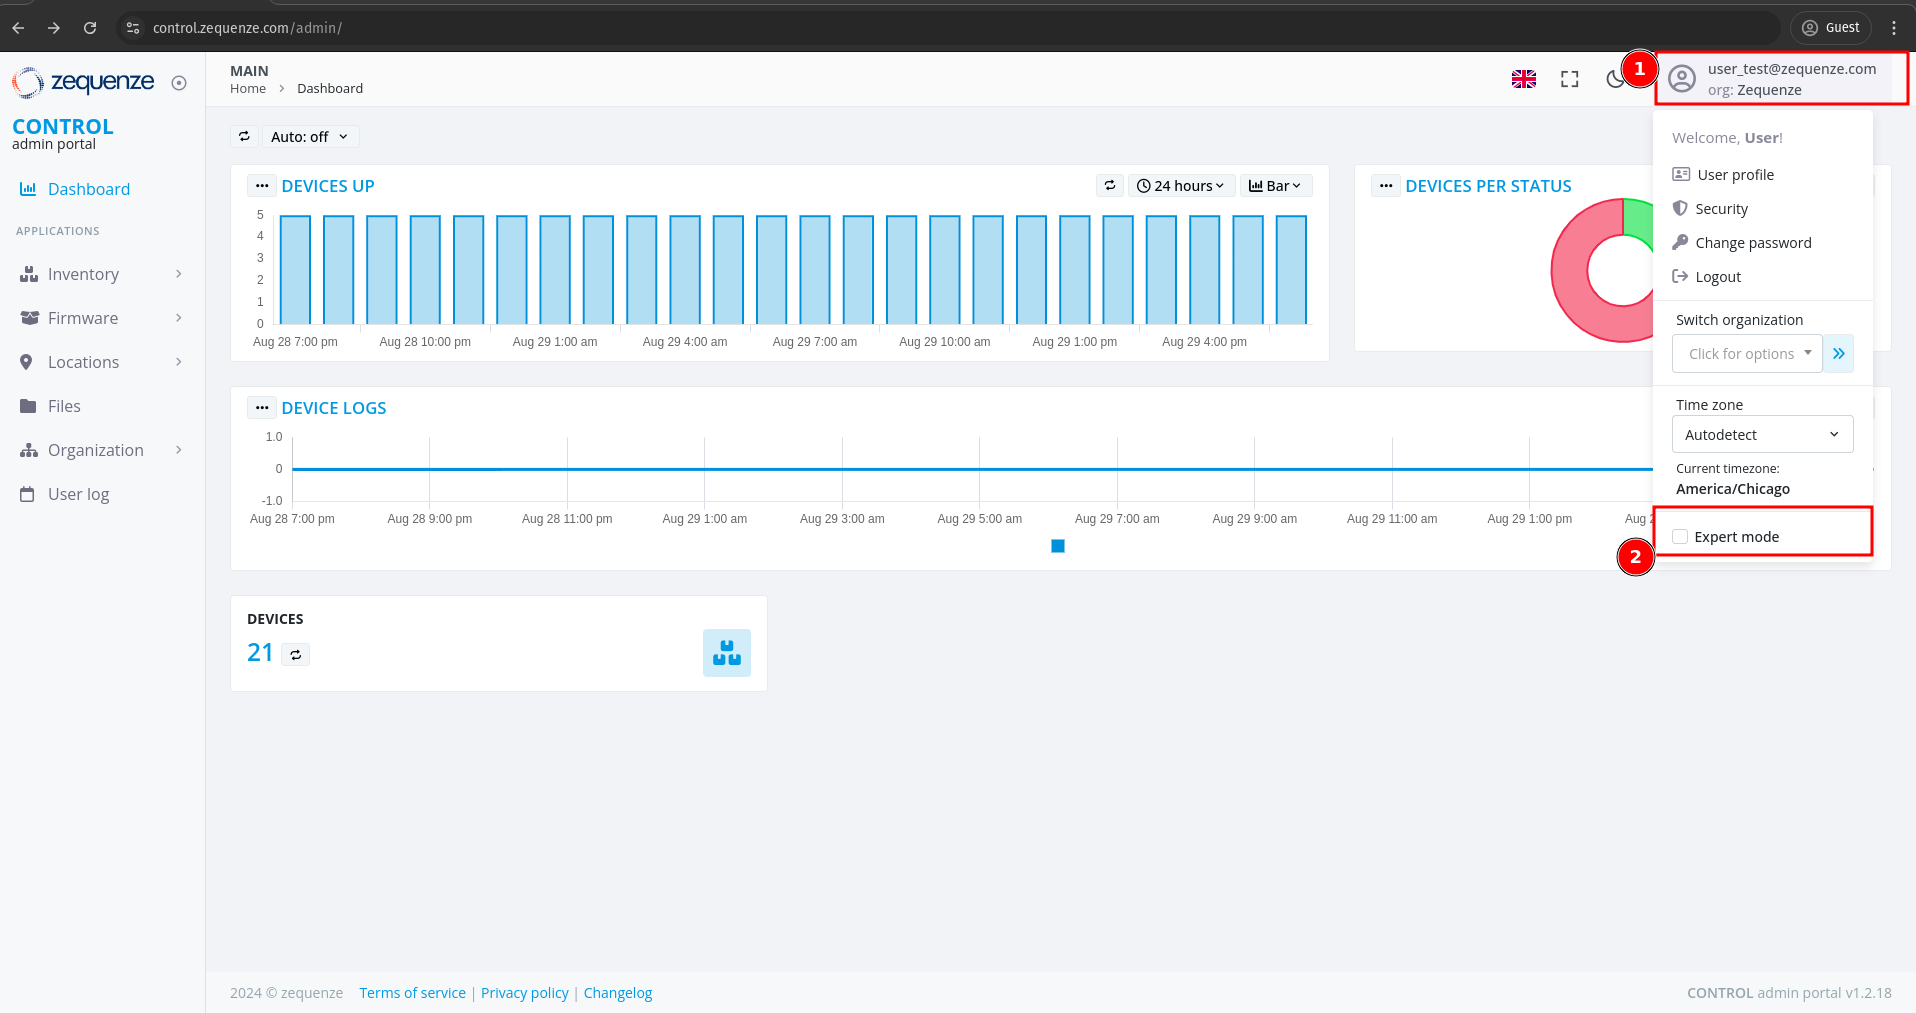Choose Logout in the user menu
The height and width of the screenshot is (1013, 1916).
click(x=1717, y=277)
